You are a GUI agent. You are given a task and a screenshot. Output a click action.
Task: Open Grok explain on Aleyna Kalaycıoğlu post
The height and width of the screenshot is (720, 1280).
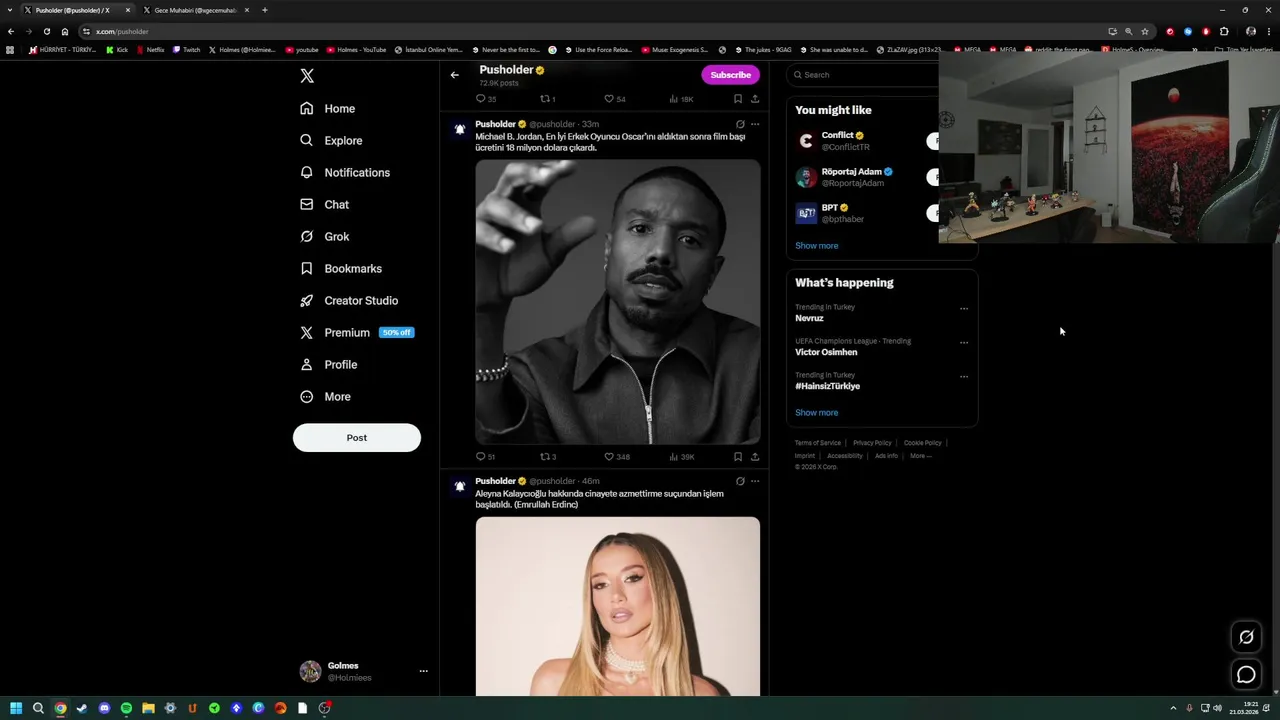tap(740, 481)
